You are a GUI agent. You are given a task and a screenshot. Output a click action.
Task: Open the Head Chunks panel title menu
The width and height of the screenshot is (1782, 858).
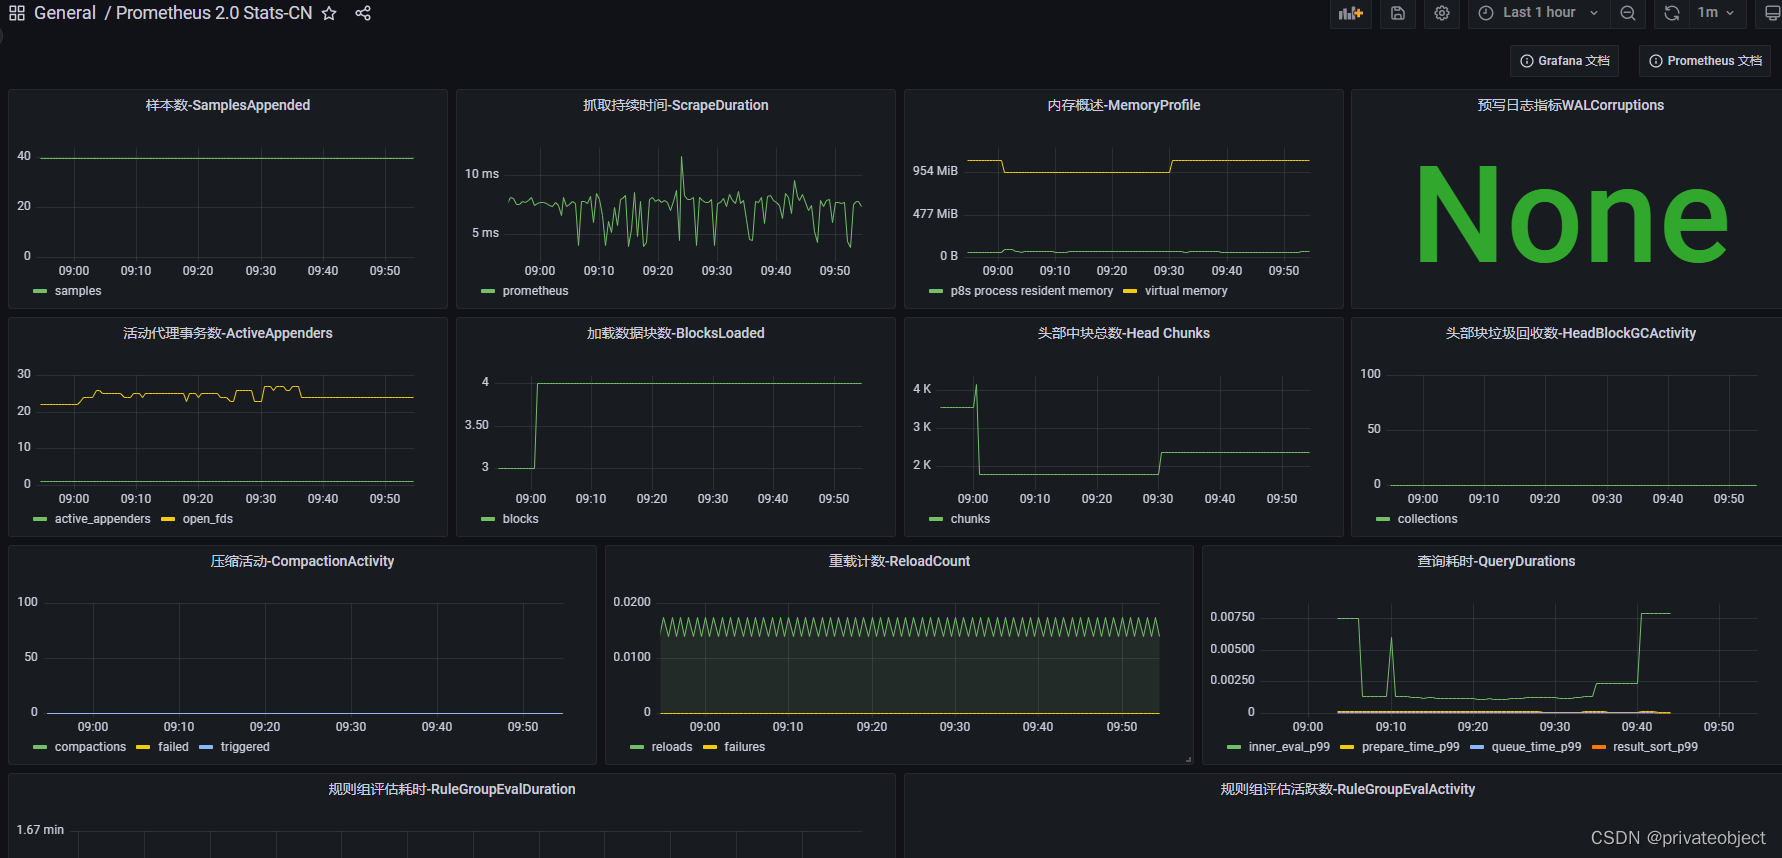tap(1123, 333)
